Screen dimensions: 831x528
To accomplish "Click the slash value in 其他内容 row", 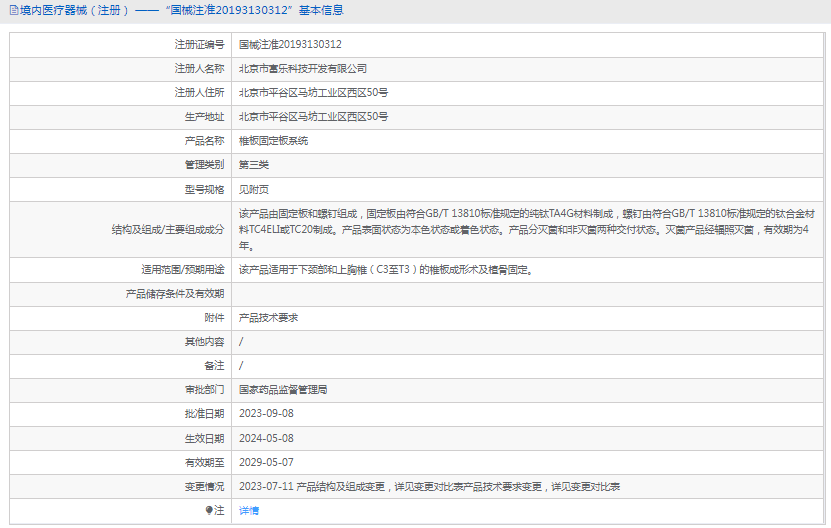I will (x=241, y=341).
